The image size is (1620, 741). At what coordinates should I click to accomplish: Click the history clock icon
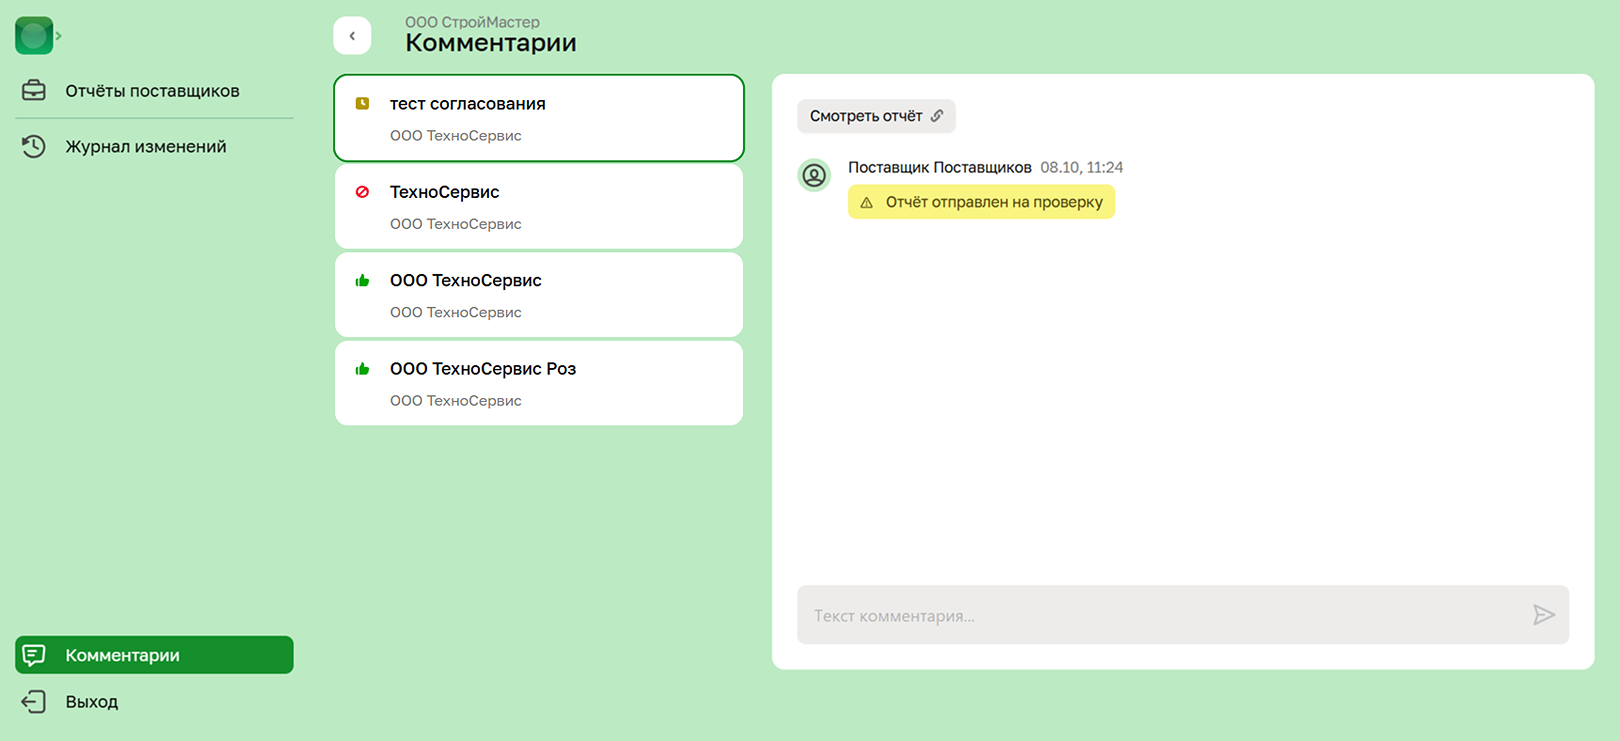[34, 146]
